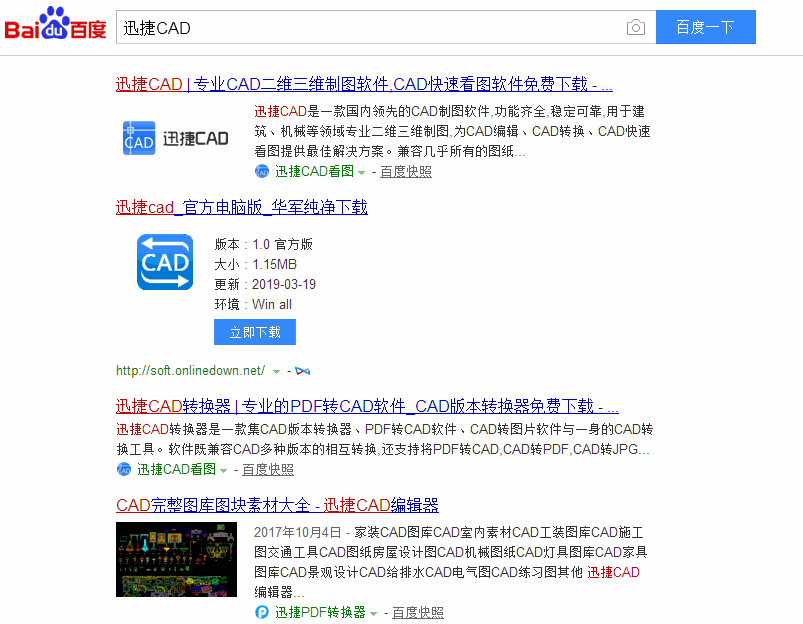Click the second 迅捷CAD看图 source link
The height and width of the screenshot is (624, 803).
[x=177, y=469]
